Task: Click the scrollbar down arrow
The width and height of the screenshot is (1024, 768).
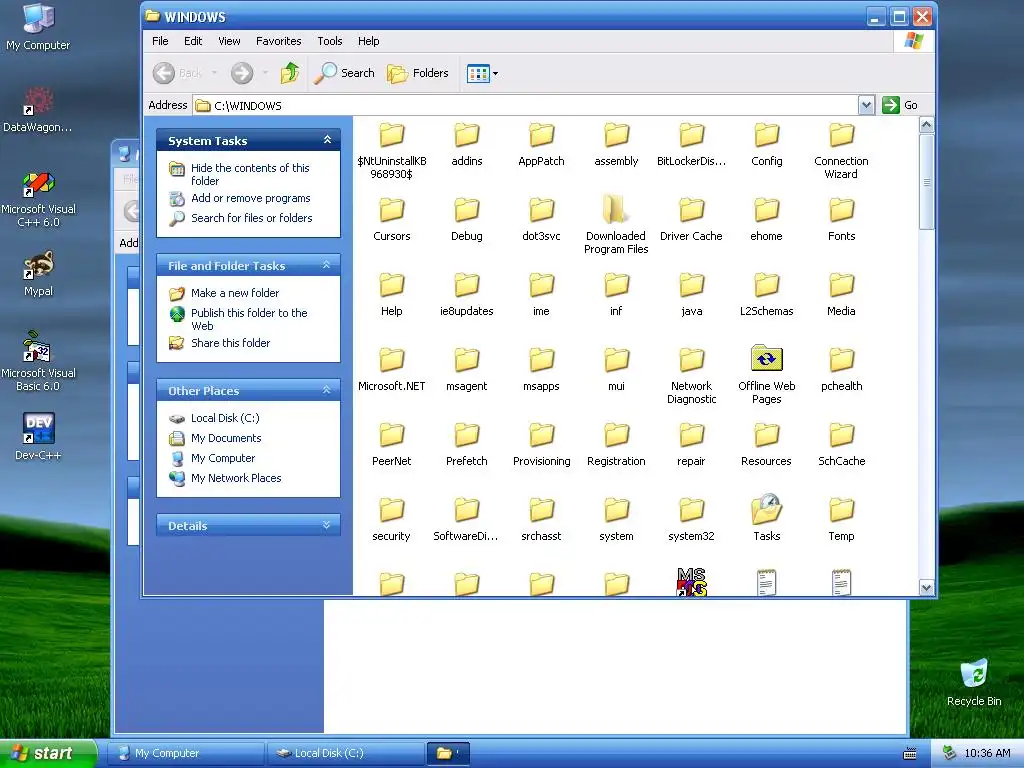Action: [926, 588]
